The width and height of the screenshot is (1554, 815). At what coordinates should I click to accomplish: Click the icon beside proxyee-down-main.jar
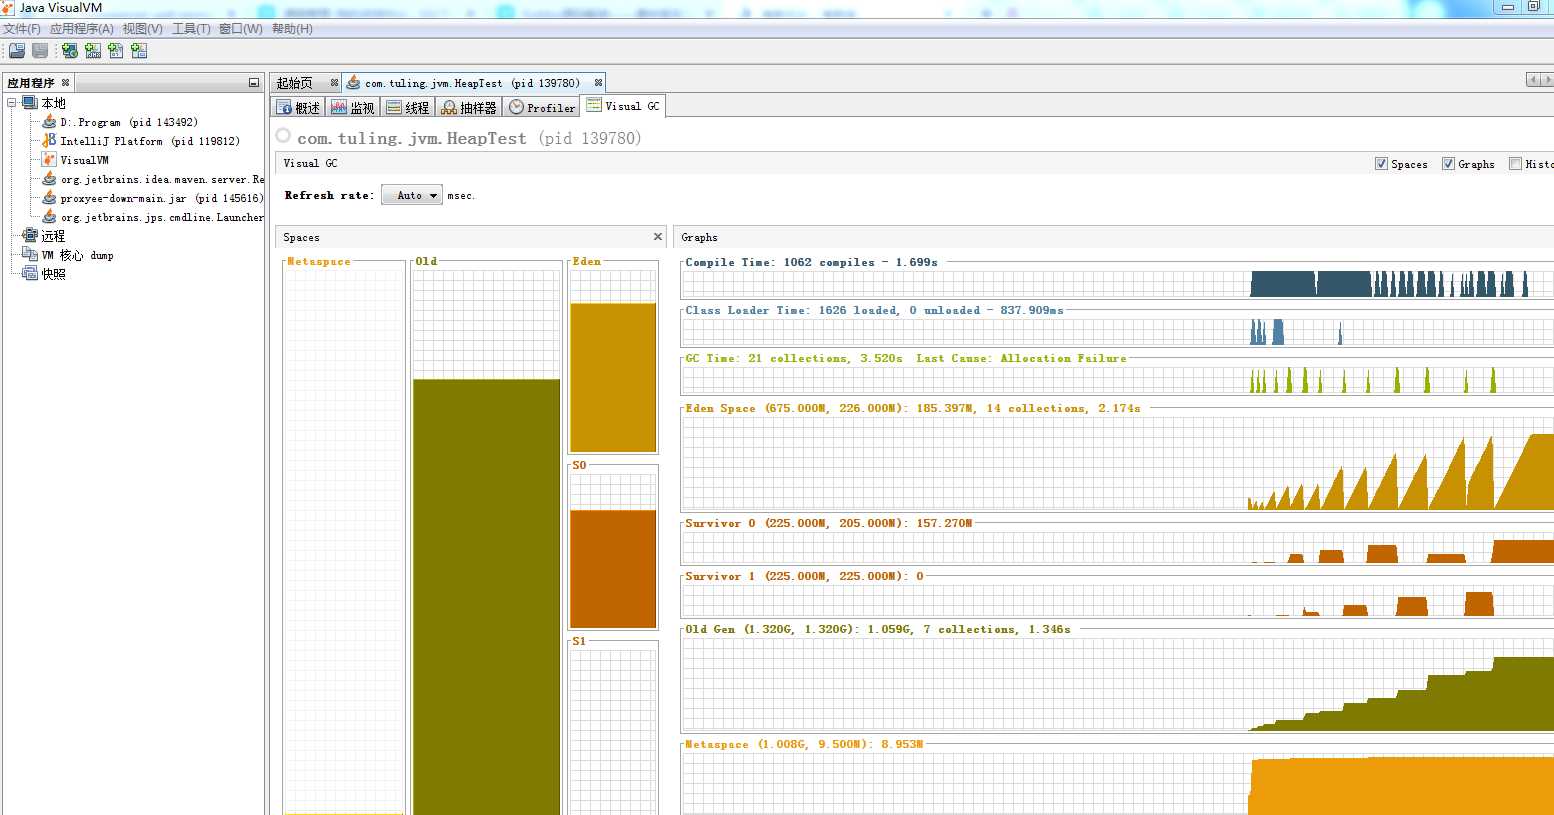click(49, 198)
